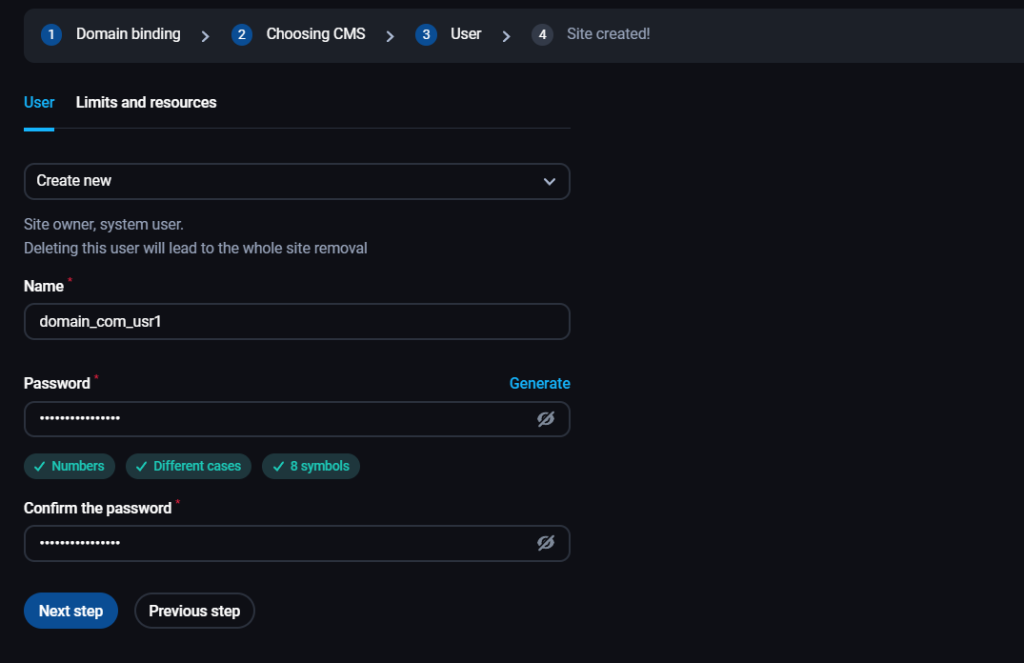Click the dropdown chevron arrow

pyautogui.click(x=549, y=181)
